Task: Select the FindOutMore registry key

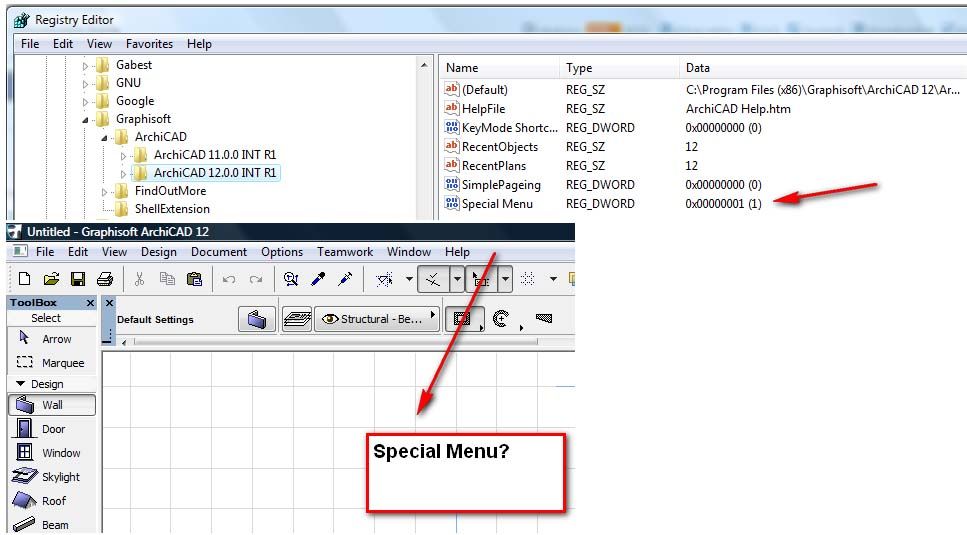Action: 170,190
